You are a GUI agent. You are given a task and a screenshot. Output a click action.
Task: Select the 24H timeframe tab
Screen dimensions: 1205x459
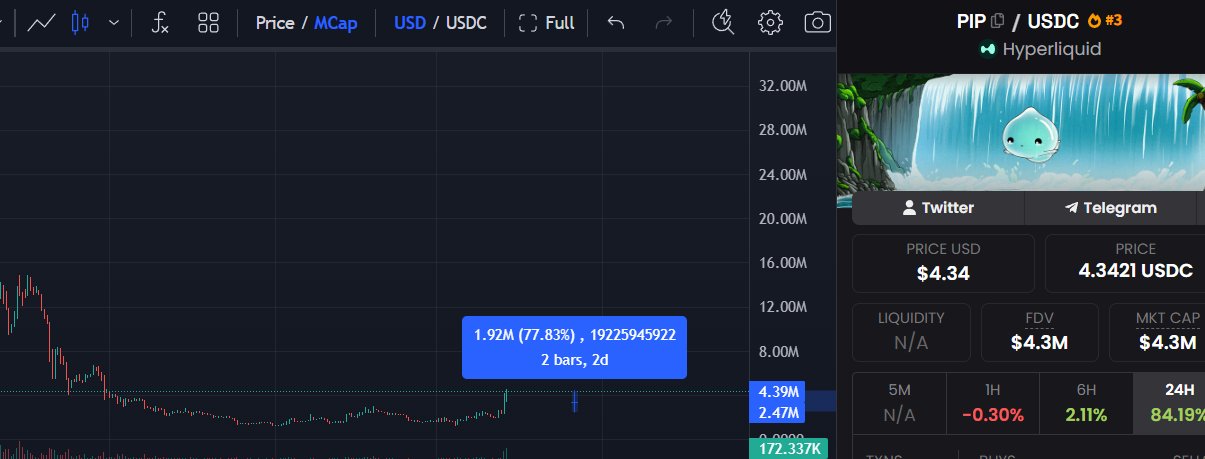click(x=1169, y=404)
